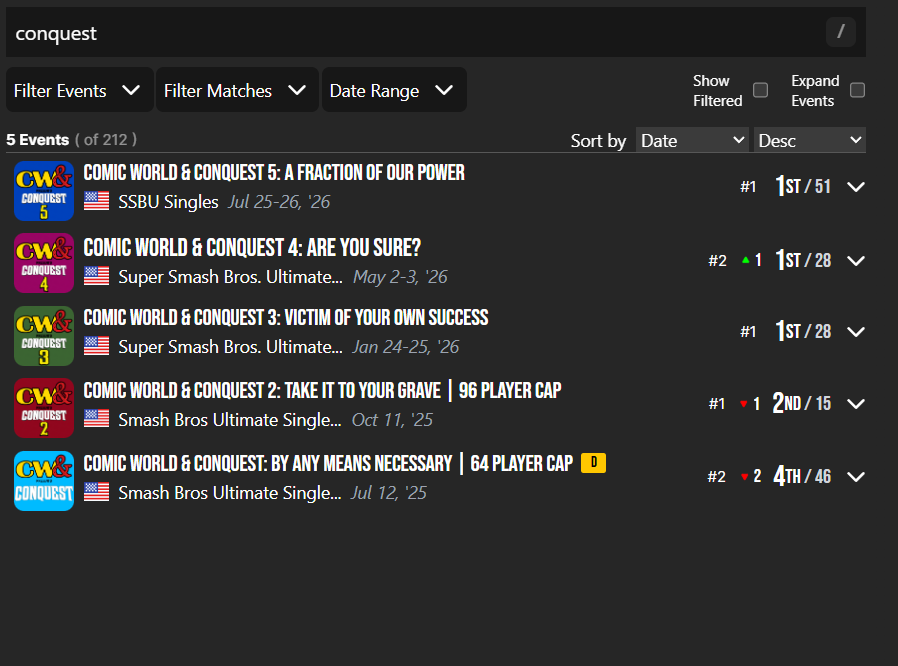Click the '#1' seed on Conquest 2 row
The image size is (898, 666).
(x=717, y=404)
